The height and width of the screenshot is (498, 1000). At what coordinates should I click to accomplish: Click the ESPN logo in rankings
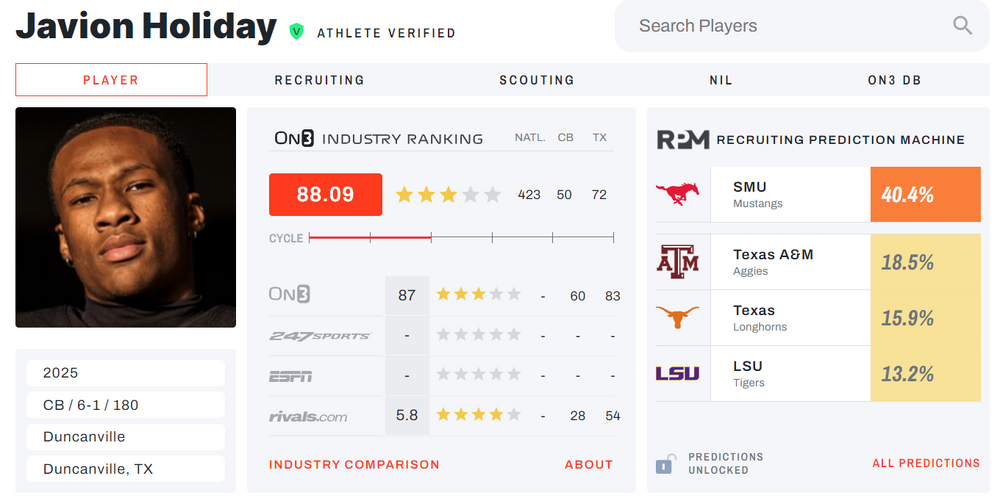(x=290, y=376)
